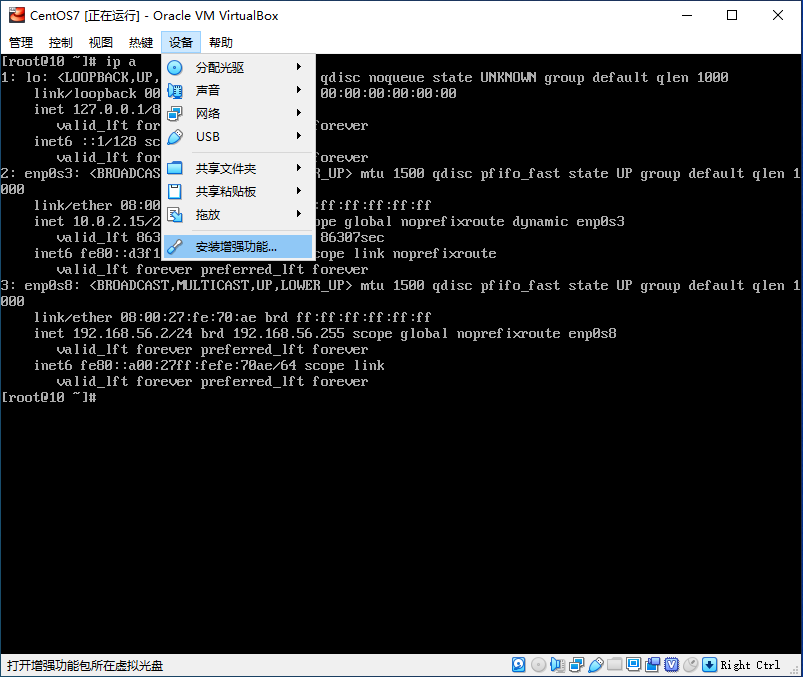
Task: Expand the 共享粘贴板 submenu arrow
Action: 299,191
